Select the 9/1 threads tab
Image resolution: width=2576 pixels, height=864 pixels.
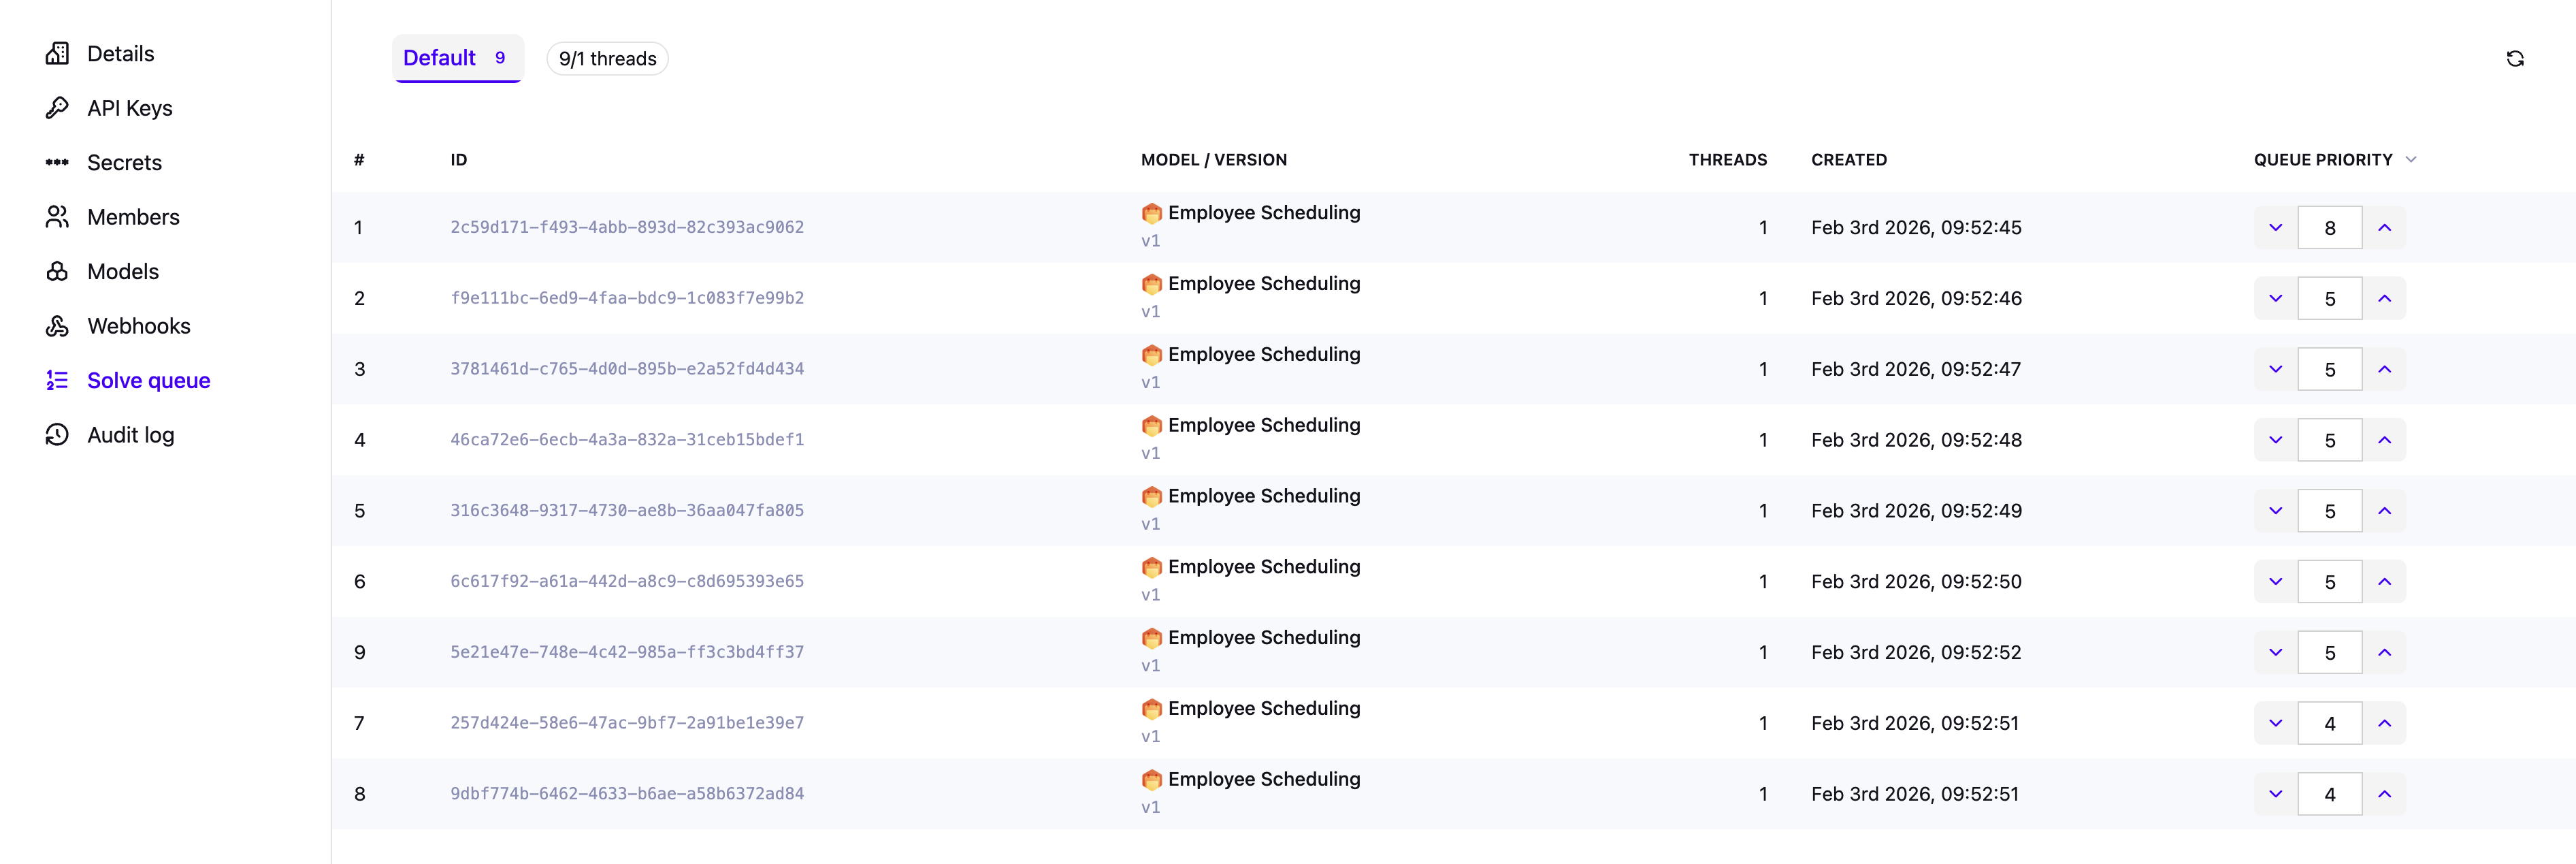(607, 58)
